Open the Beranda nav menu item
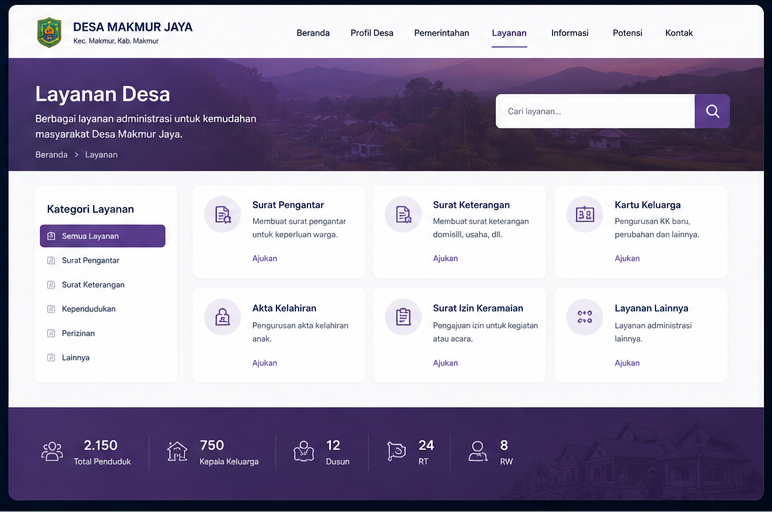This screenshot has height=512, width=772. point(313,33)
